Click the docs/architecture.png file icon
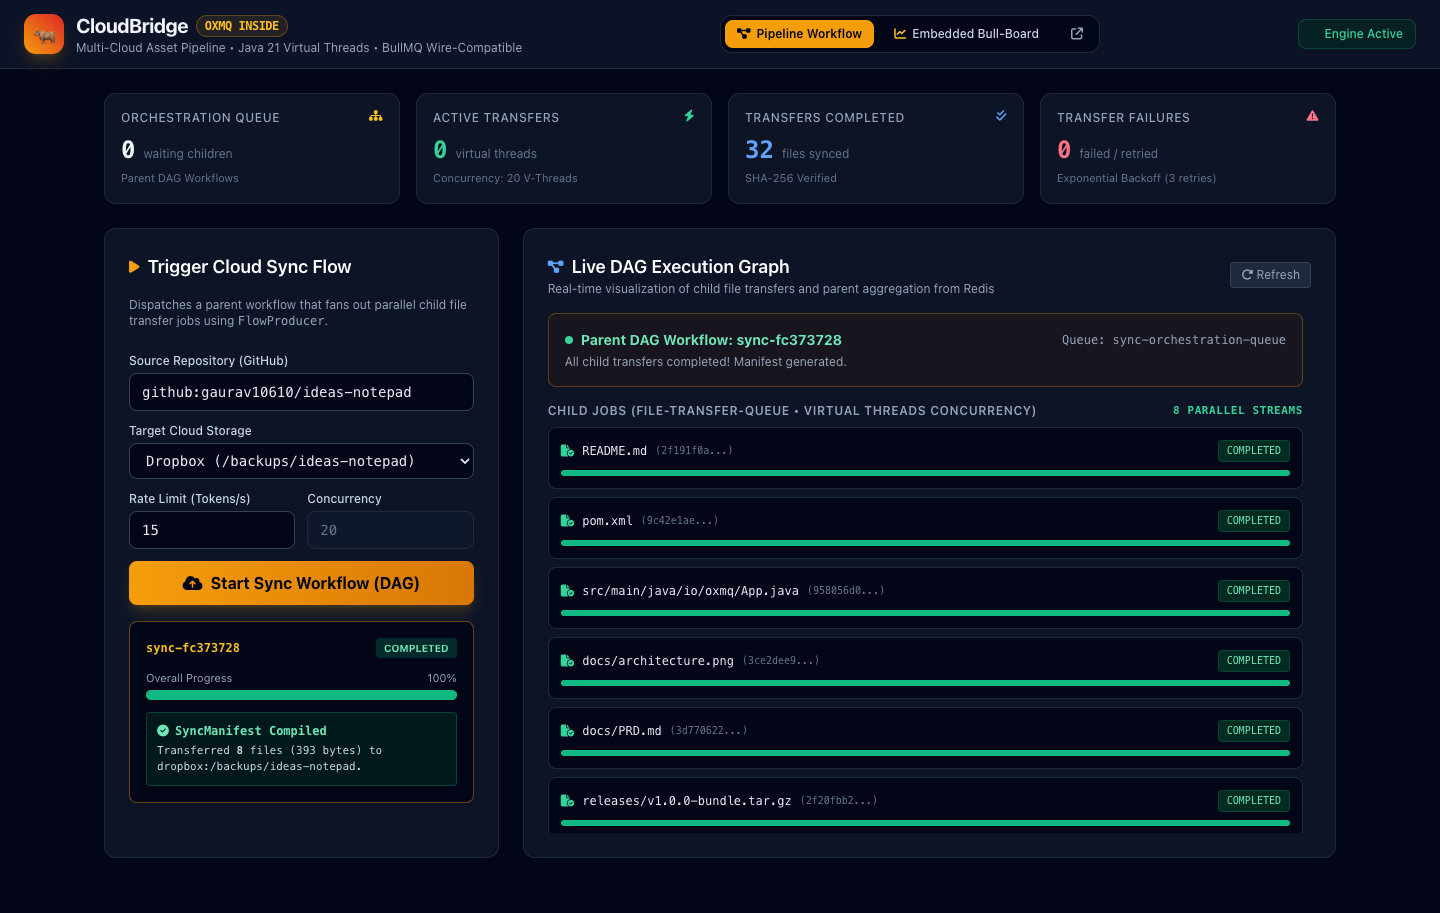Screen dimensions: 1440x913 click(567, 661)
